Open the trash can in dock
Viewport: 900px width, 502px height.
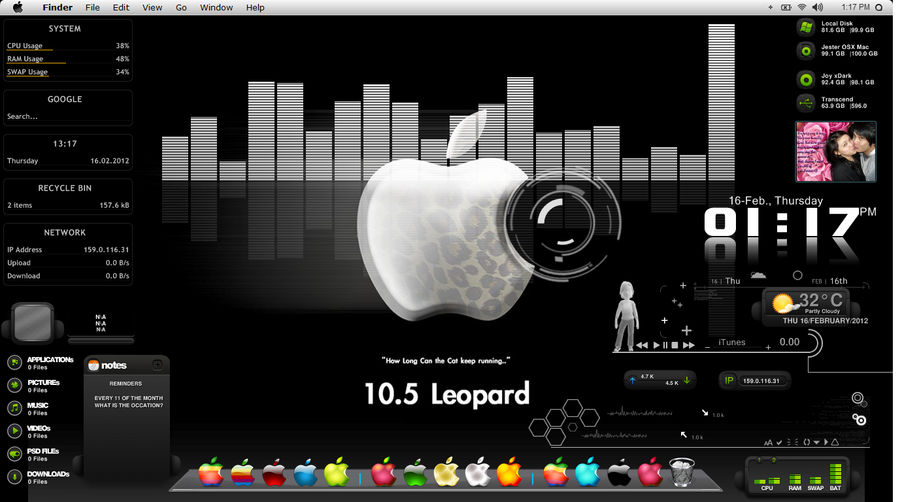point(682,473)
